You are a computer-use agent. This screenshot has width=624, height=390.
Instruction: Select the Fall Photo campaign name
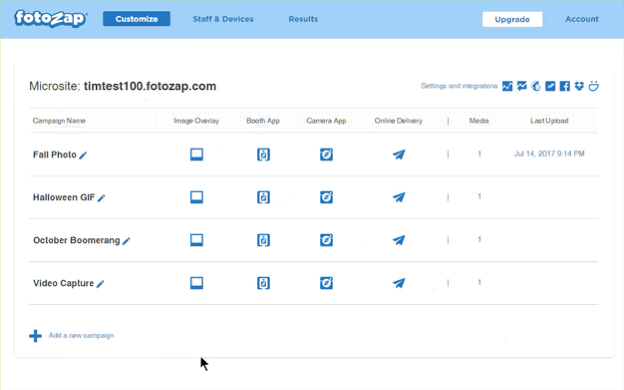[x=55, y=154]
